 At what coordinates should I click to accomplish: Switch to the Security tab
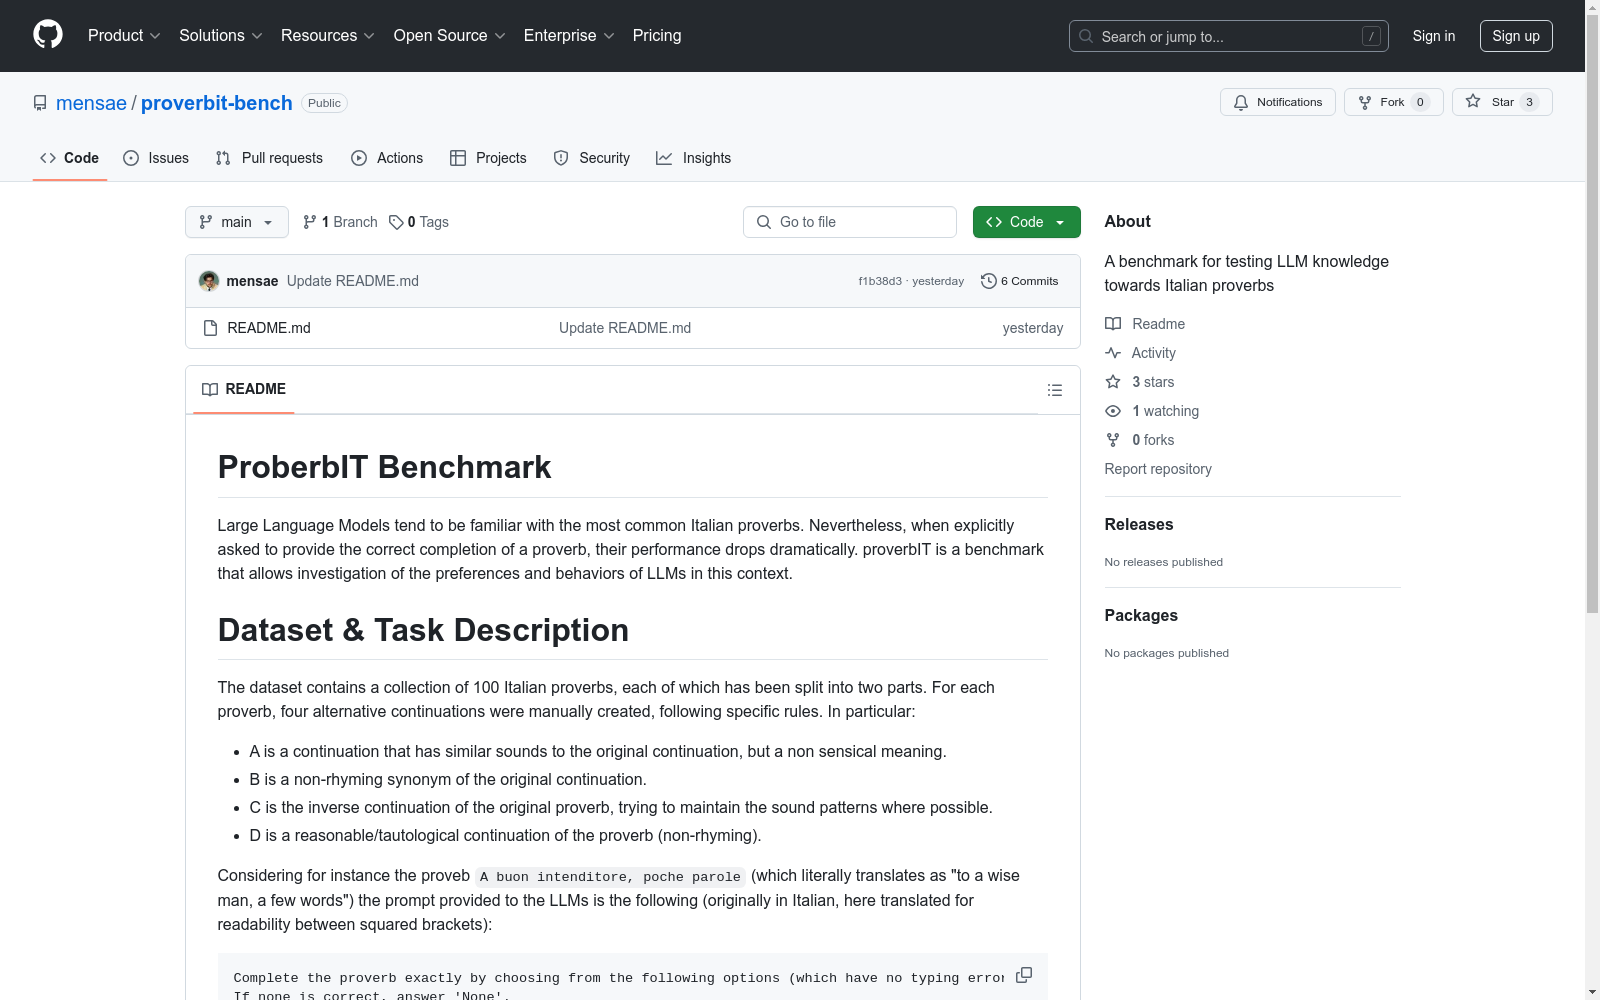(592, 158)
